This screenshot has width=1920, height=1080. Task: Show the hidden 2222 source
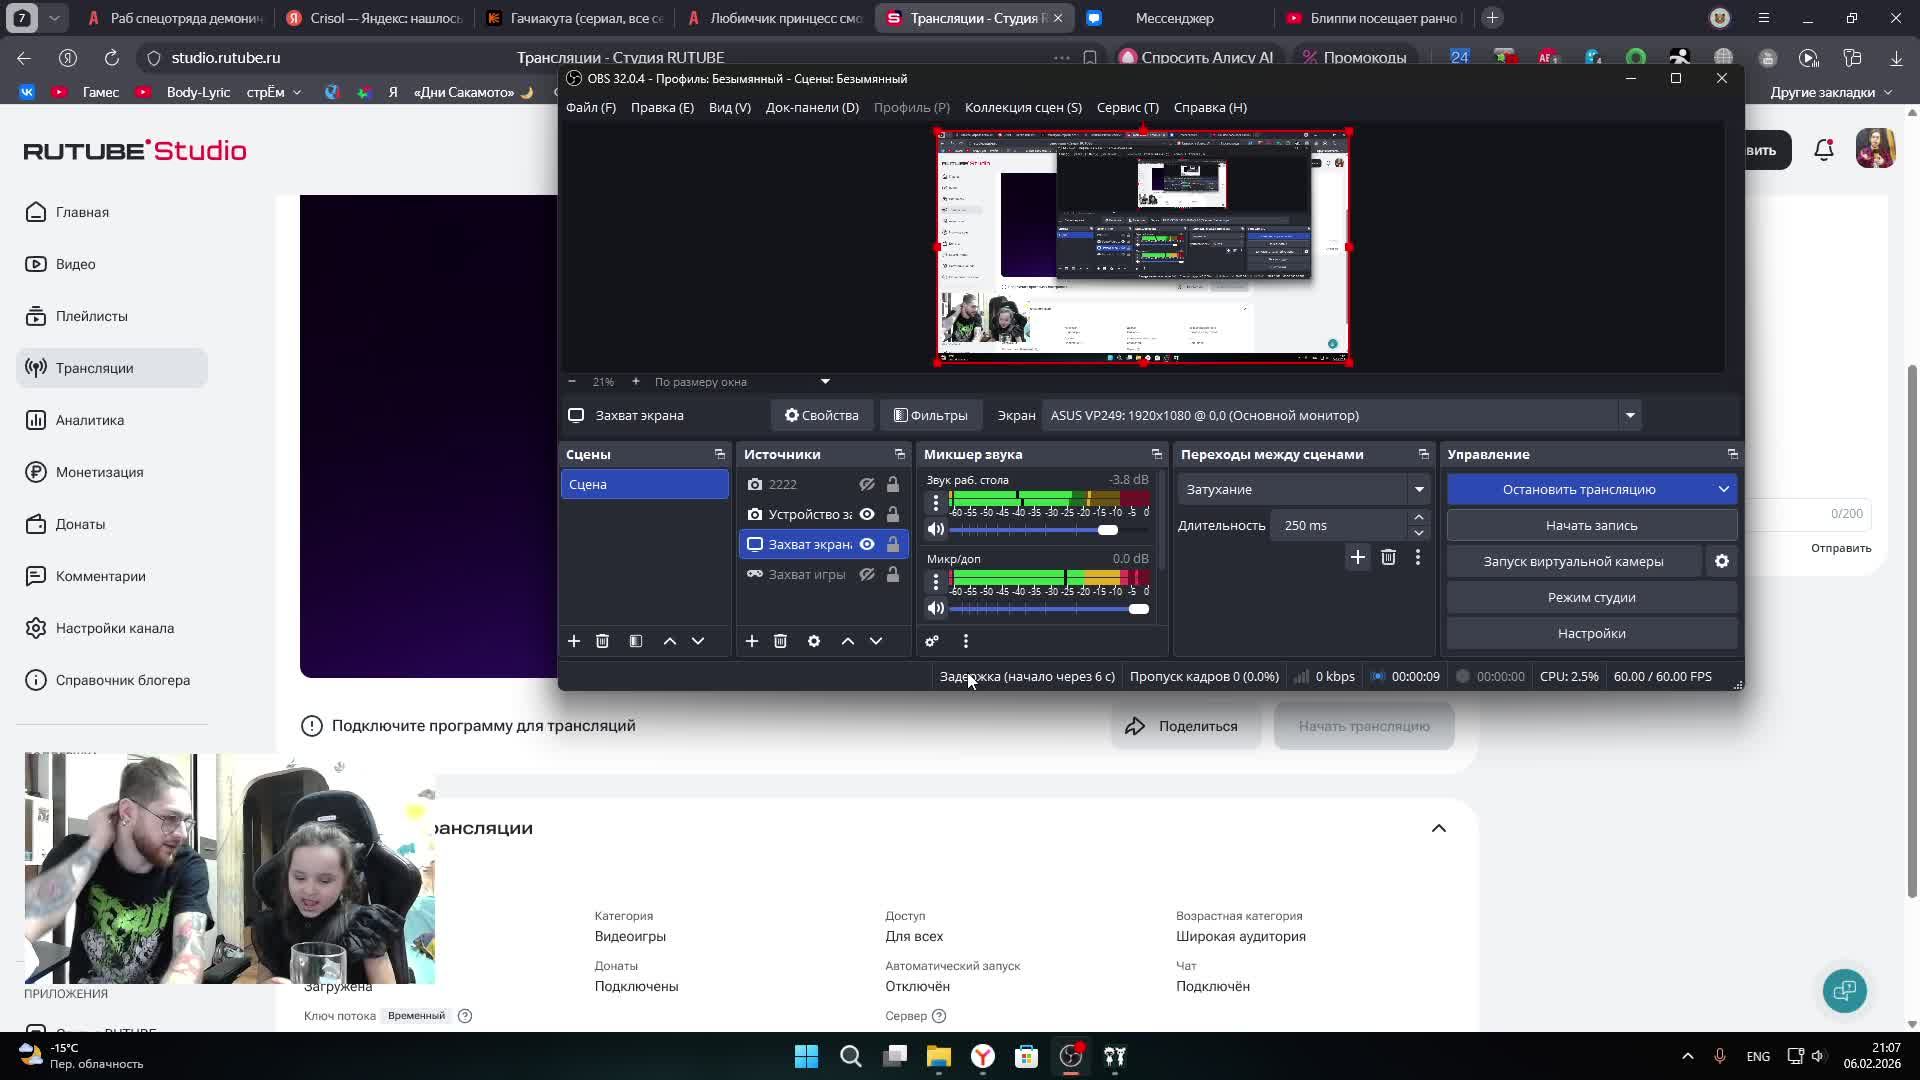(x=867, y=484)
